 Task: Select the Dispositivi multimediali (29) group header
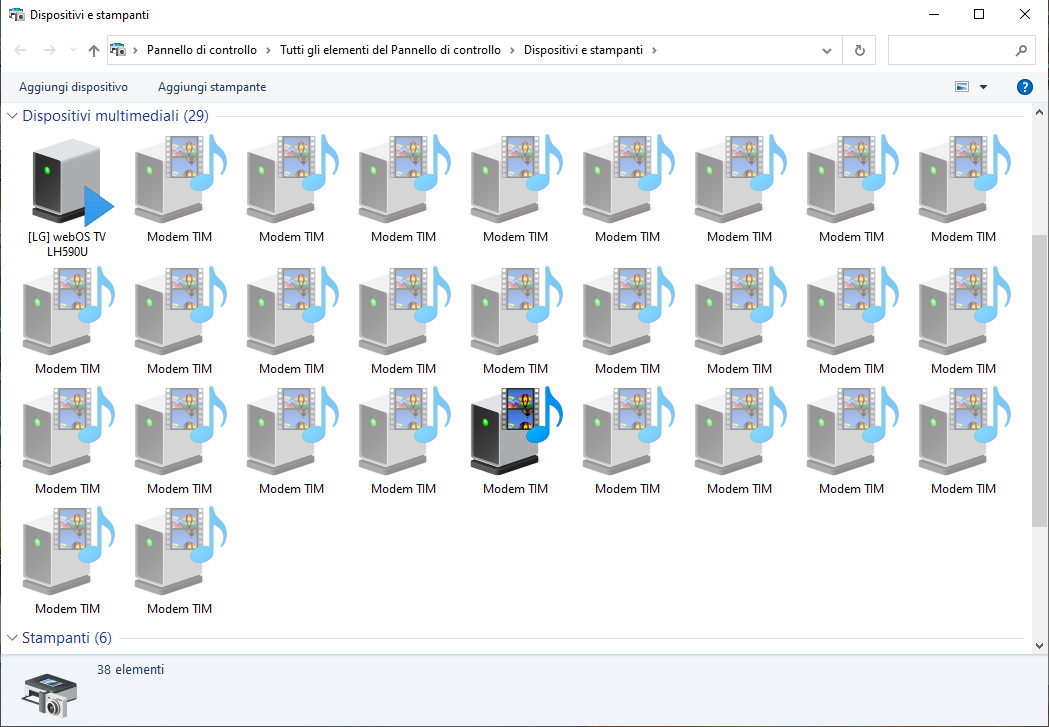(116, 116)
